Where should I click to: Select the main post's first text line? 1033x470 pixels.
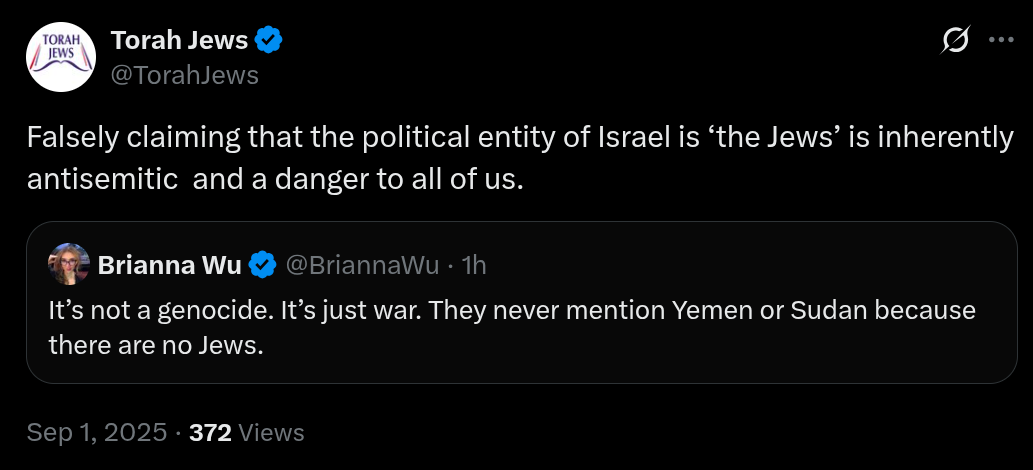pyautogui.click(x=520, y=137)
